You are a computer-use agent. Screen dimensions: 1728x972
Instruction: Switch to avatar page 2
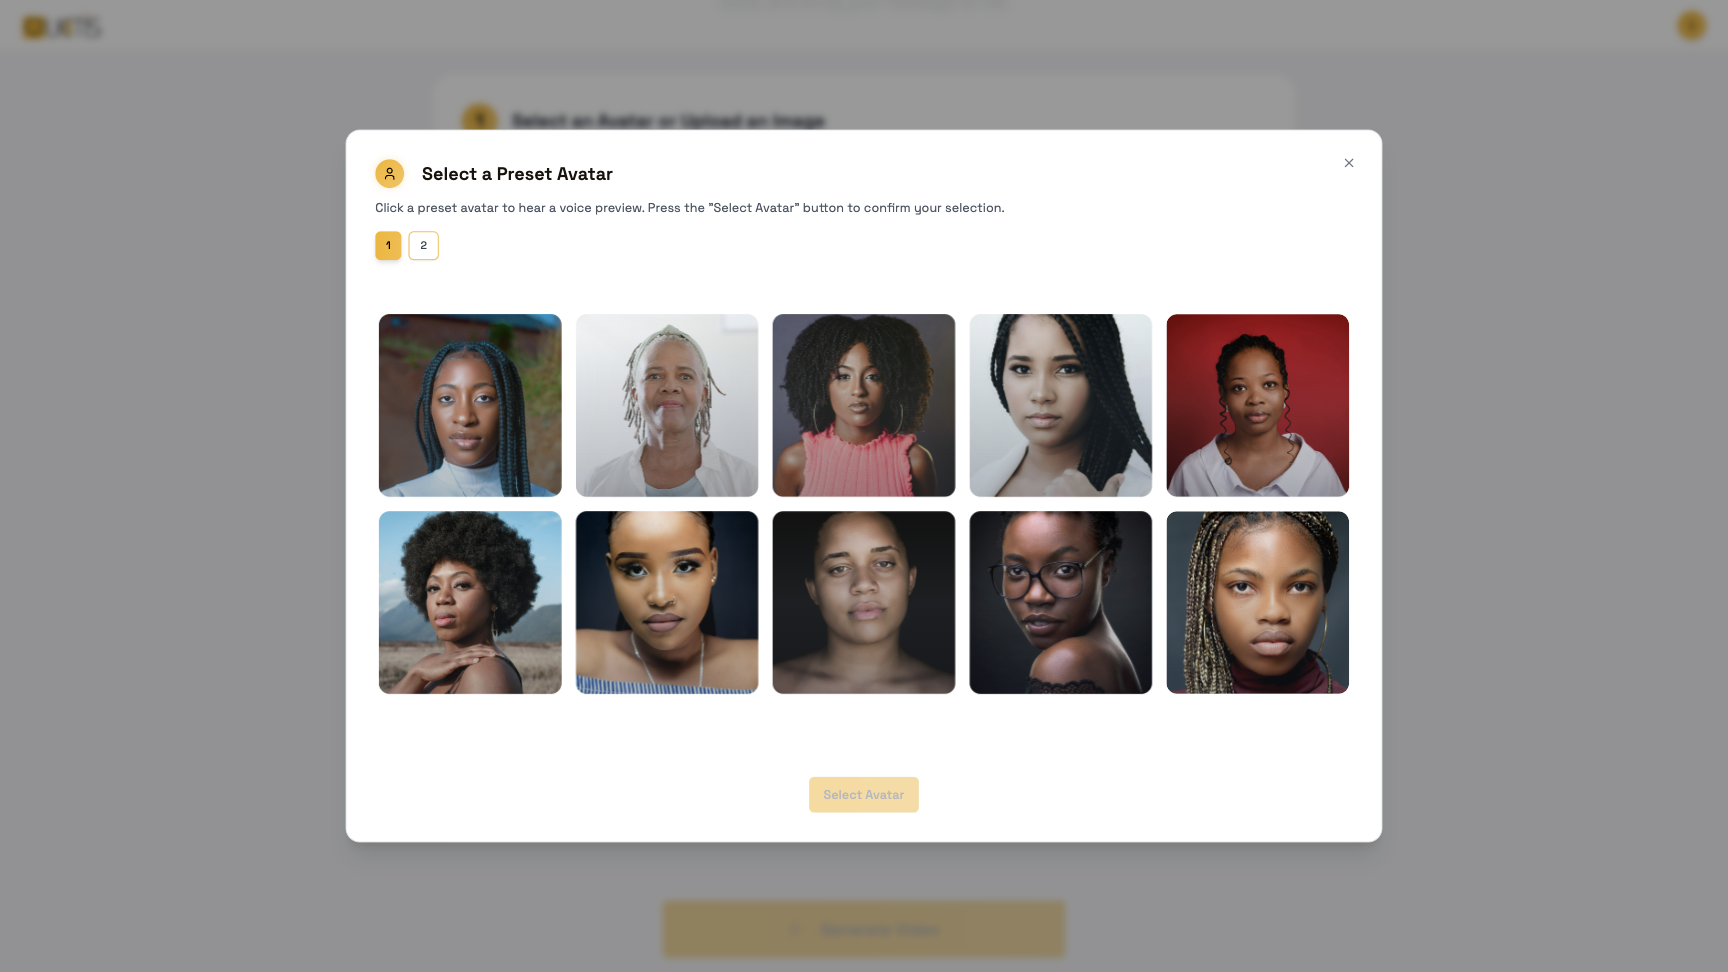pos(423,246)
